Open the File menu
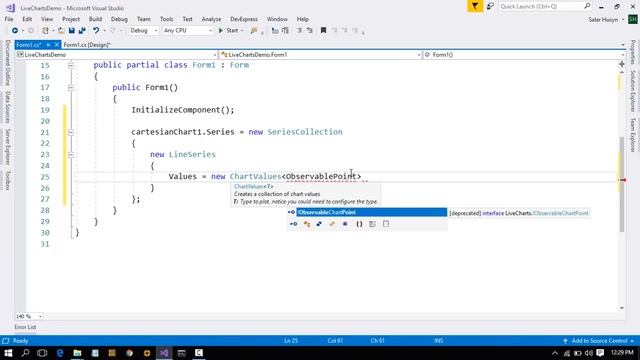This screenshot has height=360, width=640. pos(9,19)
